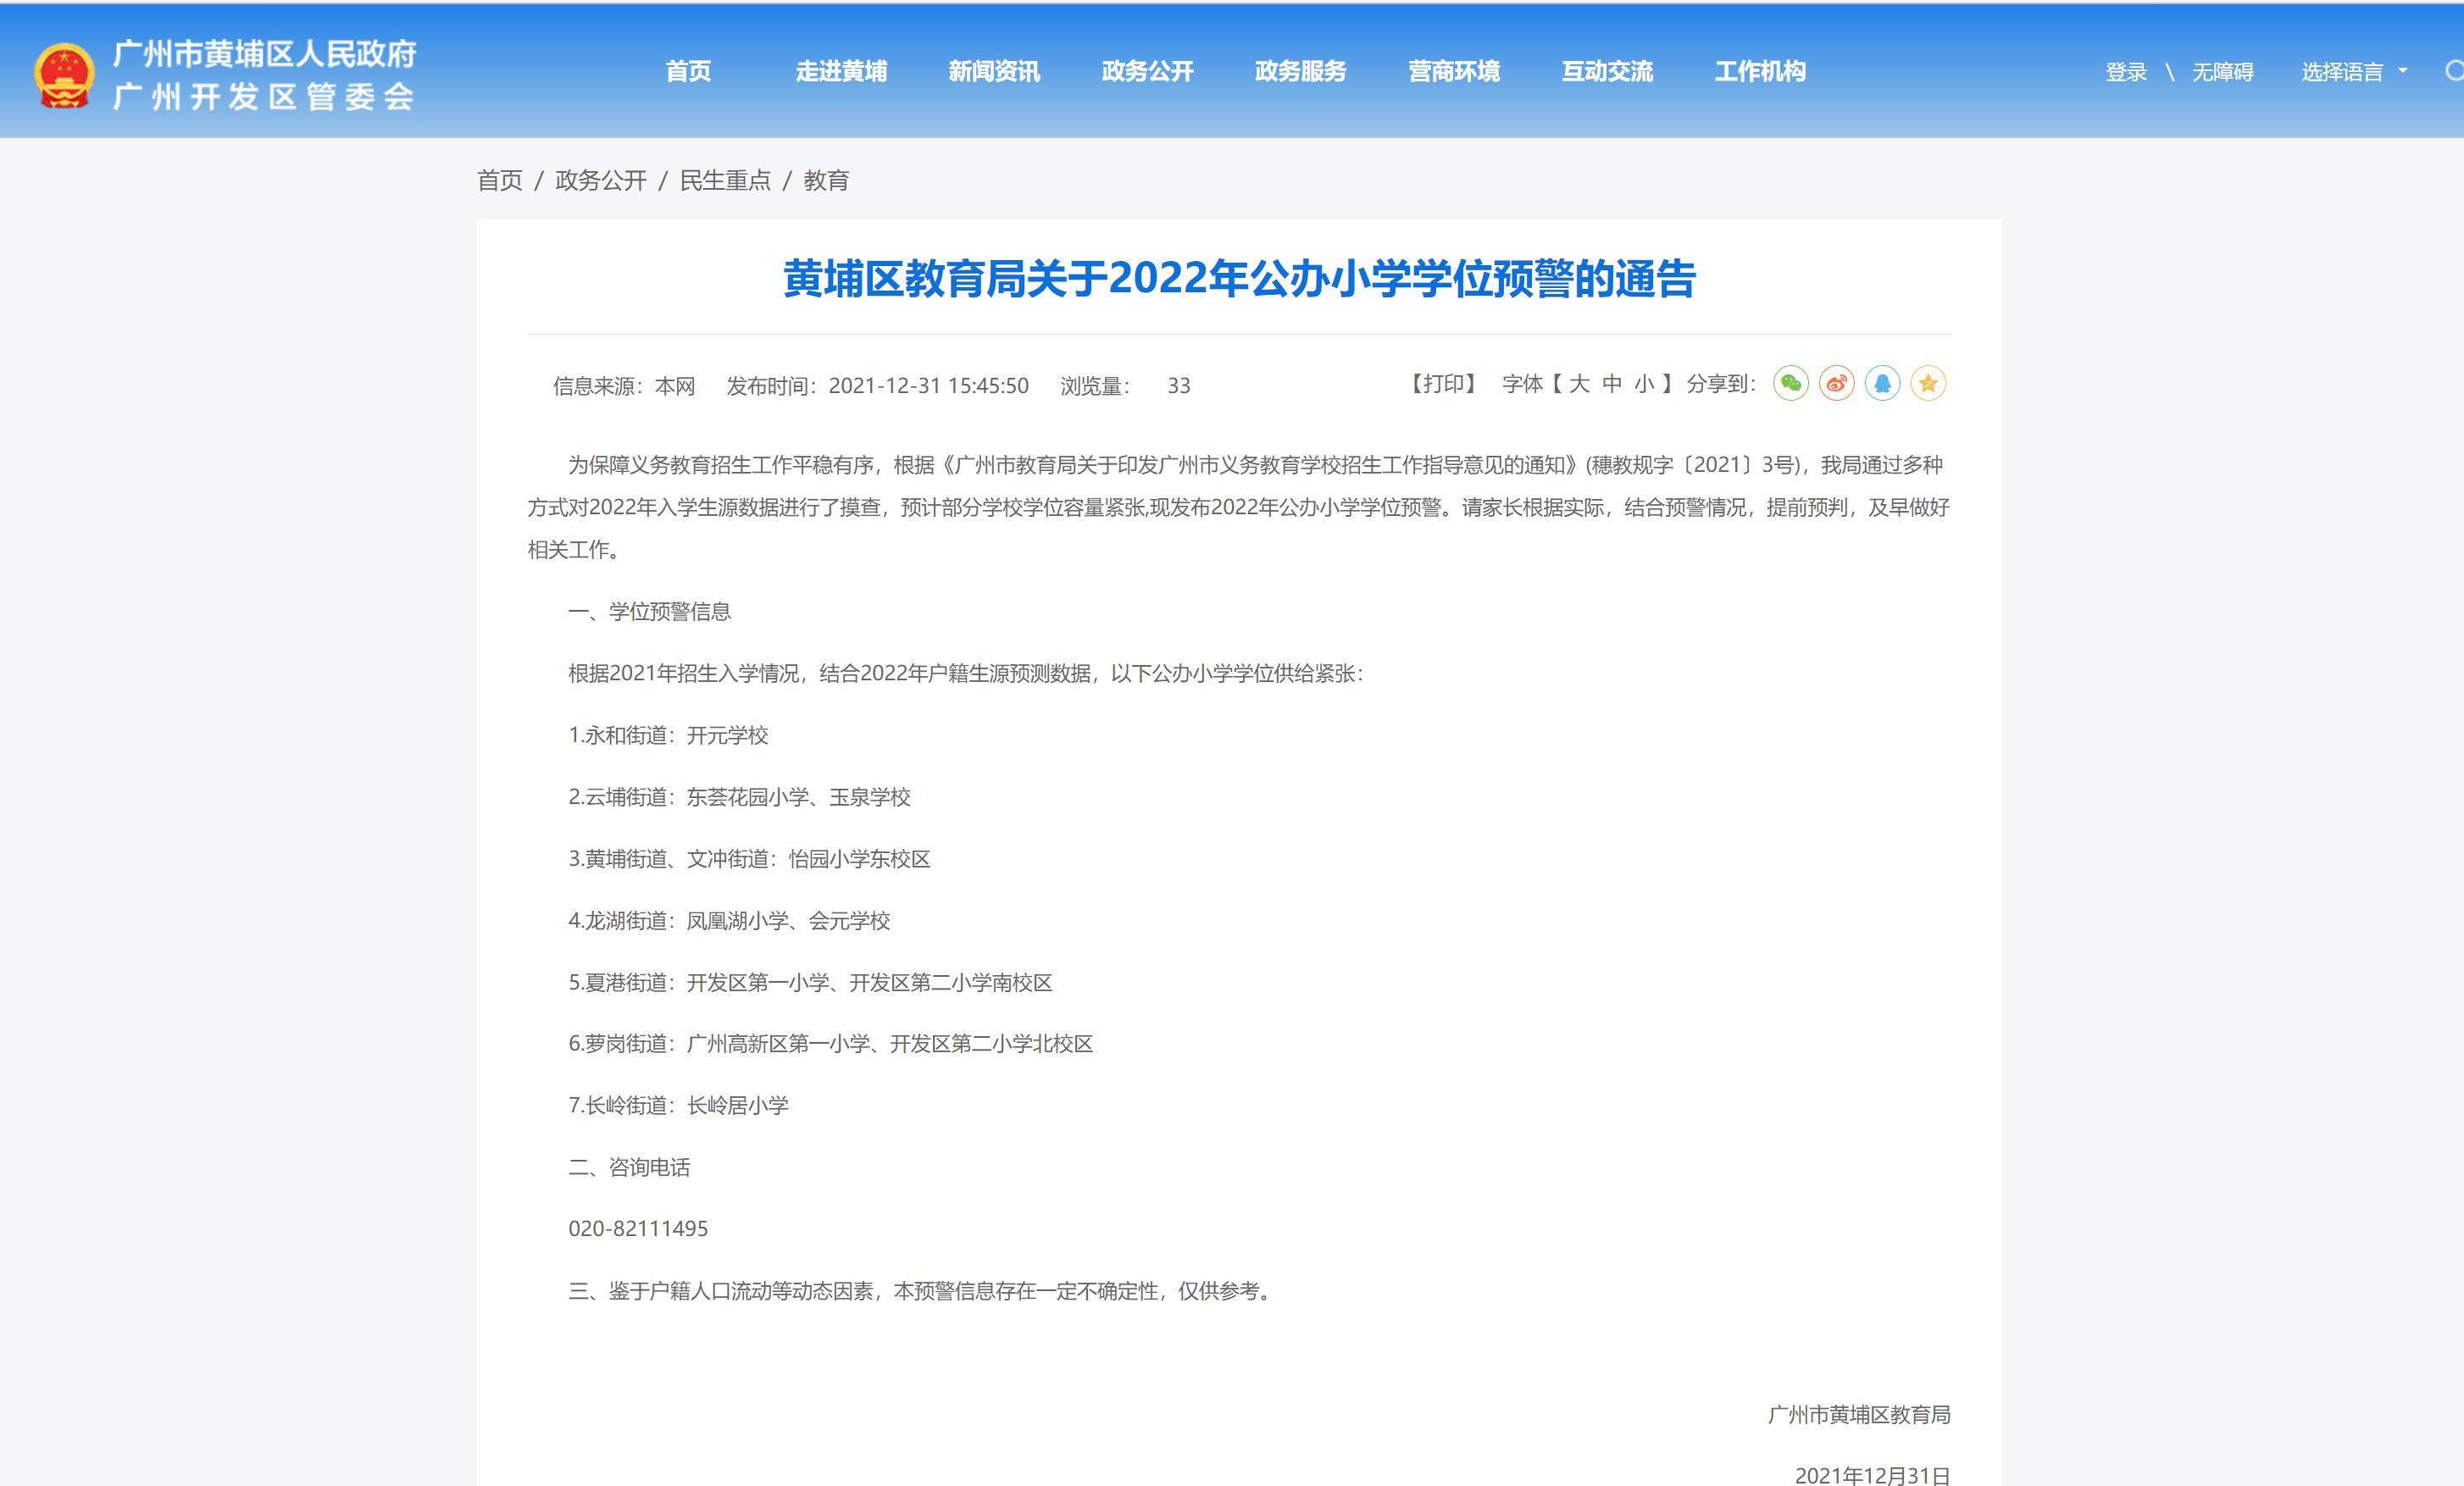Click the 登录 login link
The height and width of the screenshot is (1486, 2464).
pyautogui.click(x=2126, y=72)
